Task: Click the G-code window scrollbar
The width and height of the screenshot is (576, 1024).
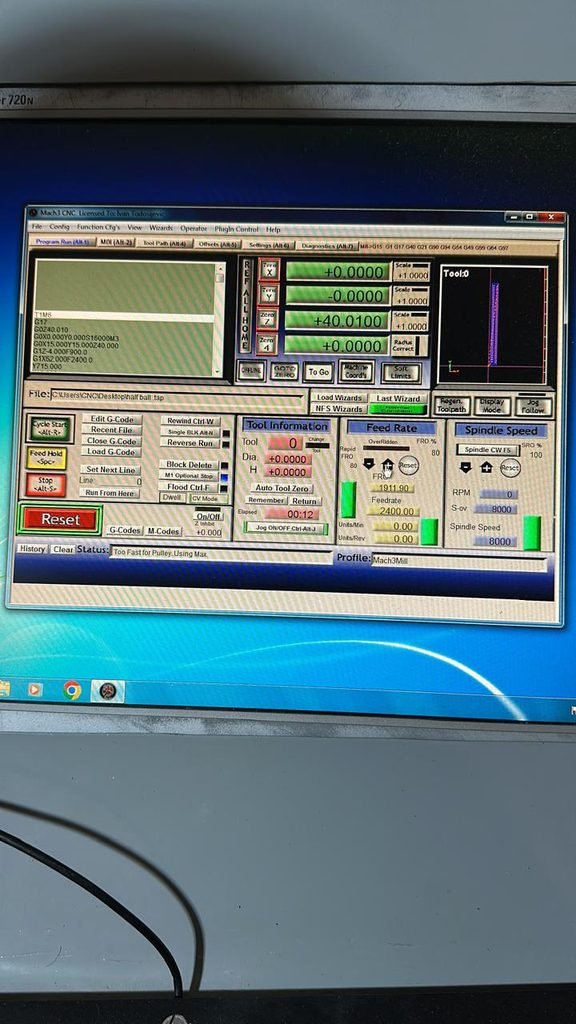Action: (220, 318)
